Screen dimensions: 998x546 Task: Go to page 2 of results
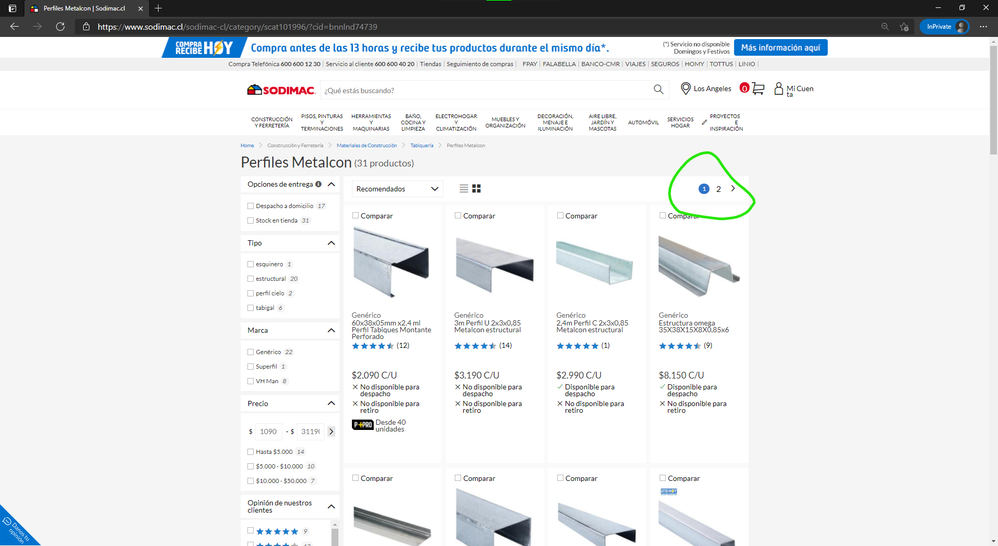click(719, 189)
